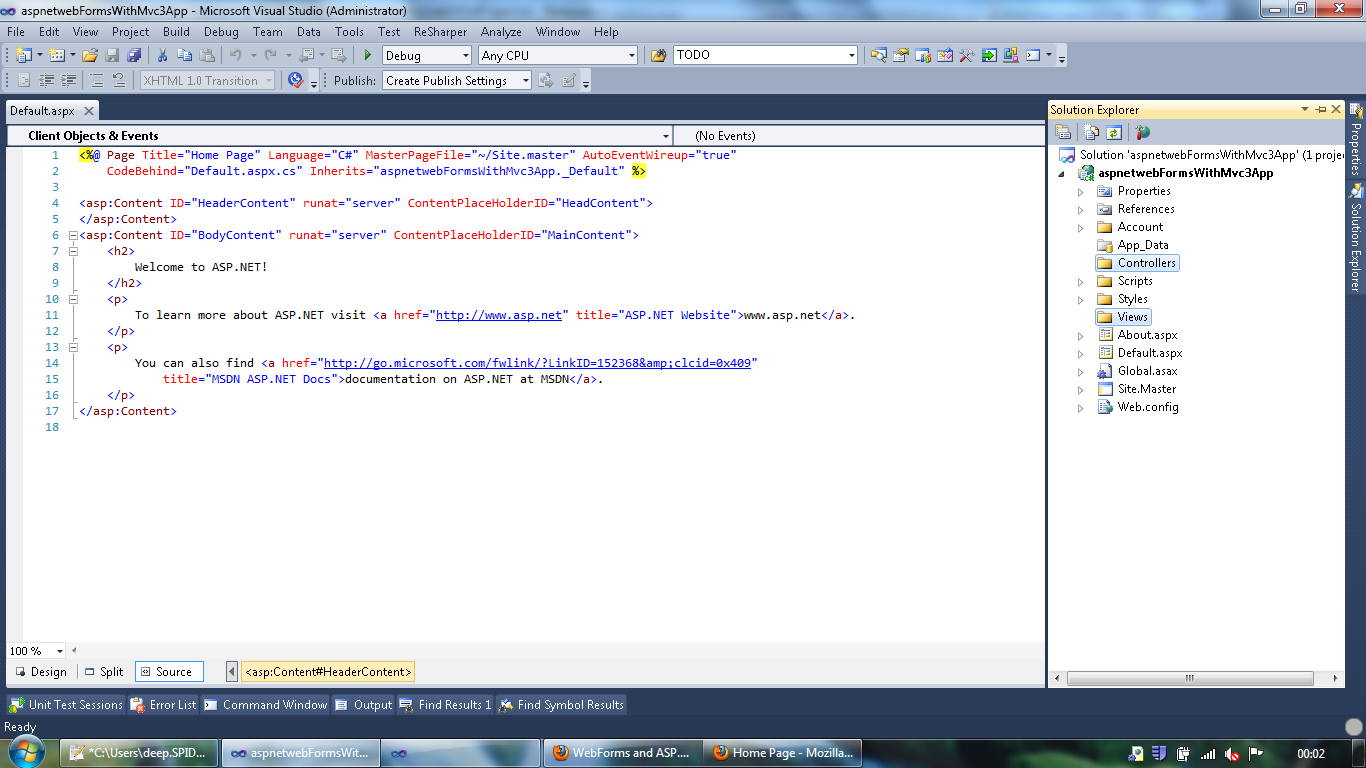Start debugging with the green play icon

[368, 55]
